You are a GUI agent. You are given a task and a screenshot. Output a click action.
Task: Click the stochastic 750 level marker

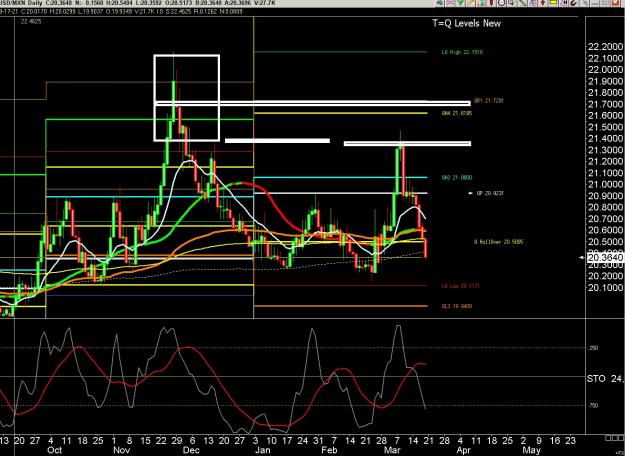(594, 405)
